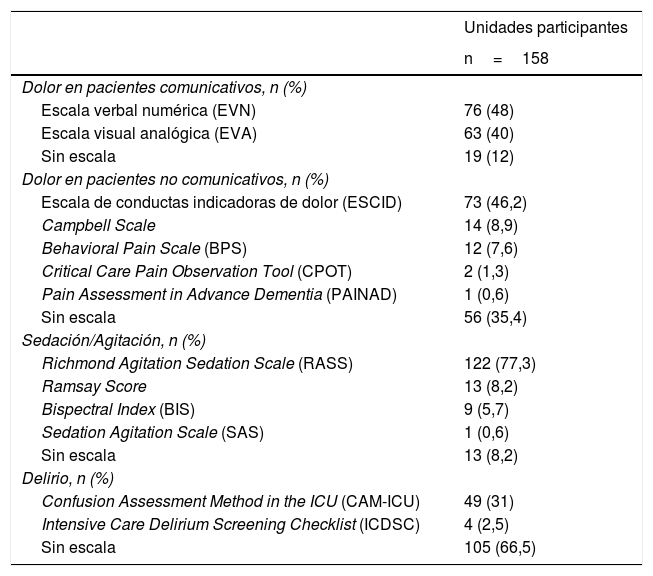Select 'Richmond Agitation Sedation Scale (RASS)' row

coord(197,364)
